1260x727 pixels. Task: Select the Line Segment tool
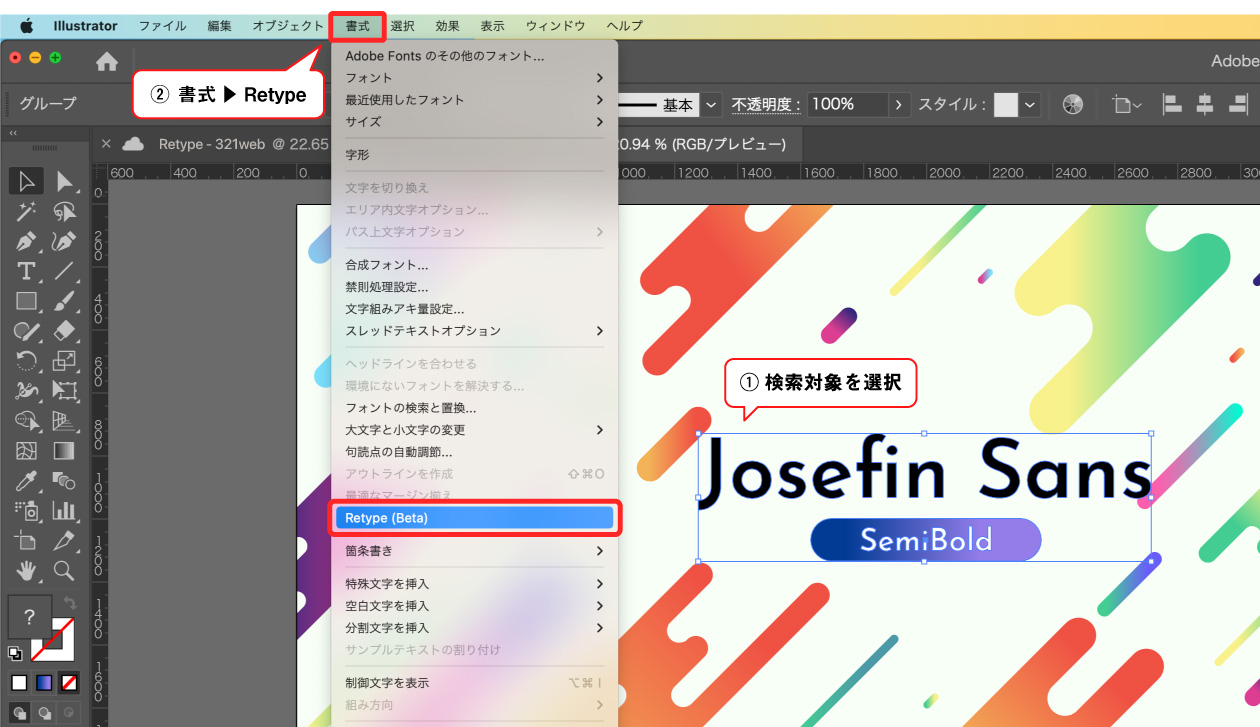65,271
